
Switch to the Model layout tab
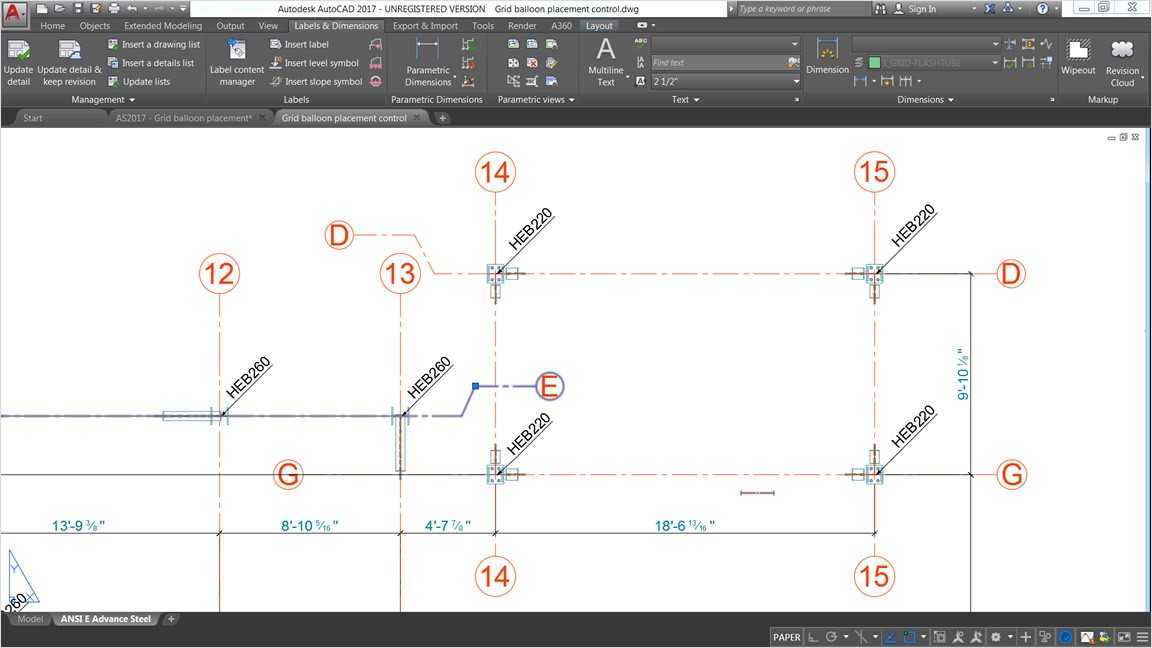click(30, 619)
